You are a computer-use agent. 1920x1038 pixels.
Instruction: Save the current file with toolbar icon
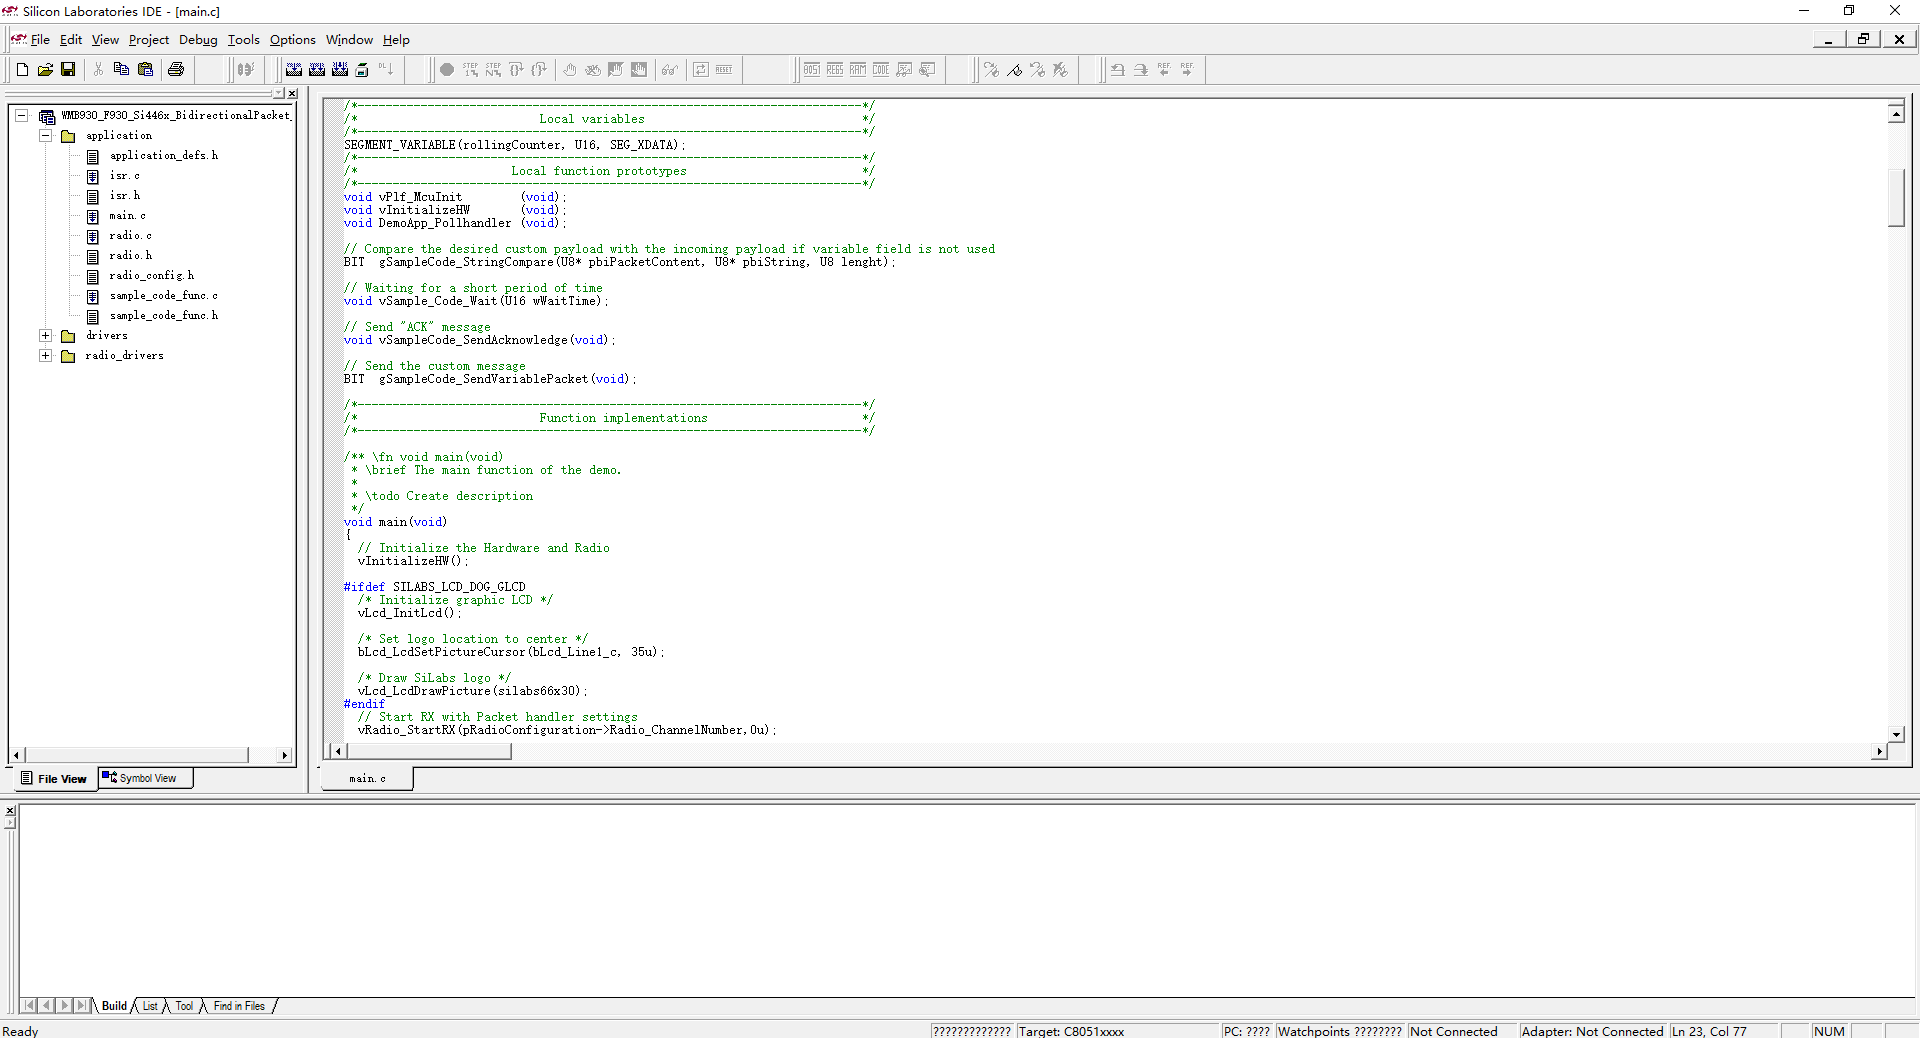pos(68,69)
